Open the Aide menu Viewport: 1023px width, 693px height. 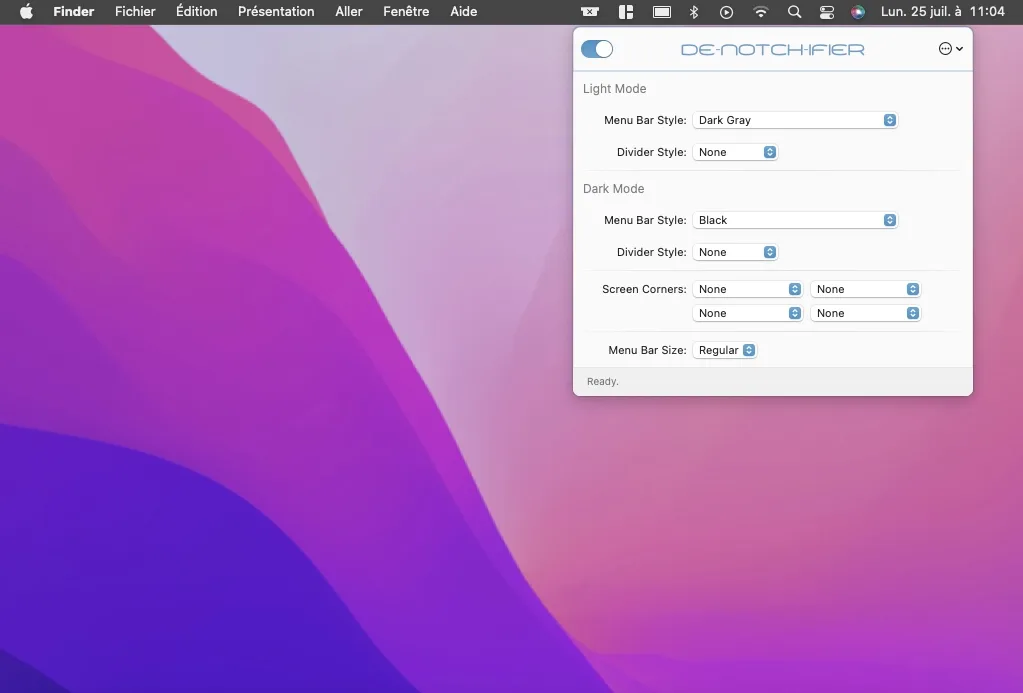coord(463,12)
